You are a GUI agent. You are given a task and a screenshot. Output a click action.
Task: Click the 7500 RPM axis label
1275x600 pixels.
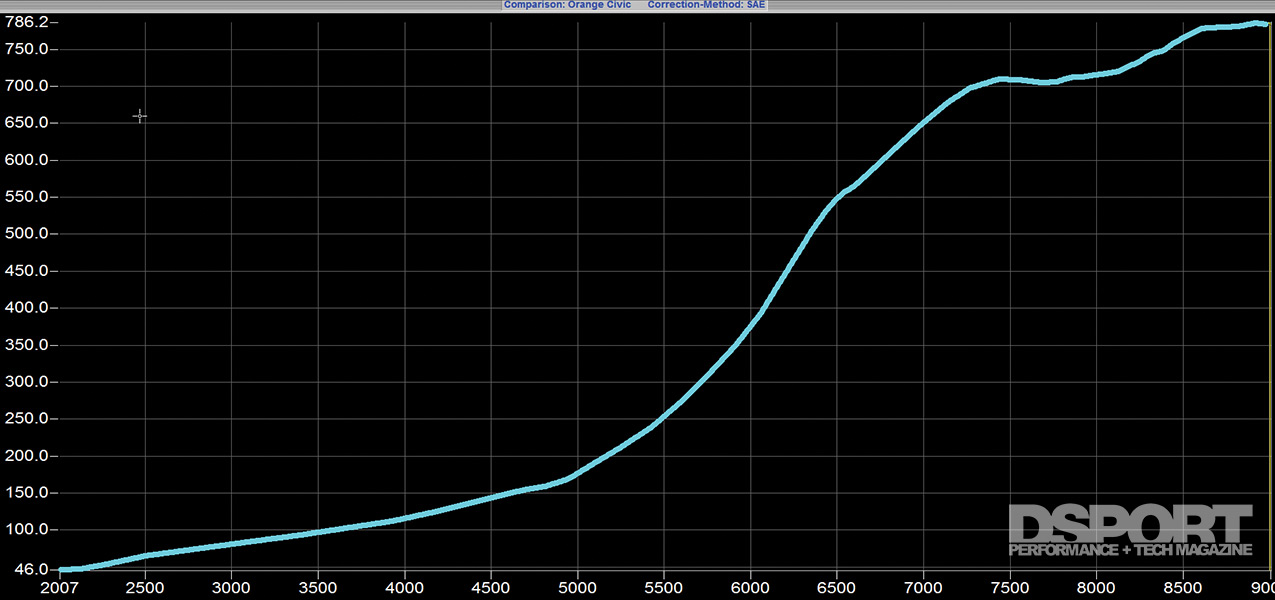(x=1009, y=588)
